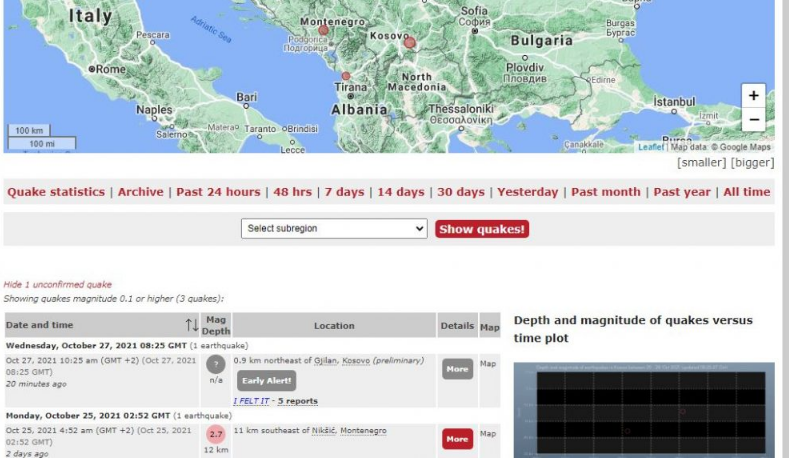Image resolution: width=789 pixels, height=458 pixels.
Task: Select the quake marker near Tirana, Albania
Action: click(346, 76)
